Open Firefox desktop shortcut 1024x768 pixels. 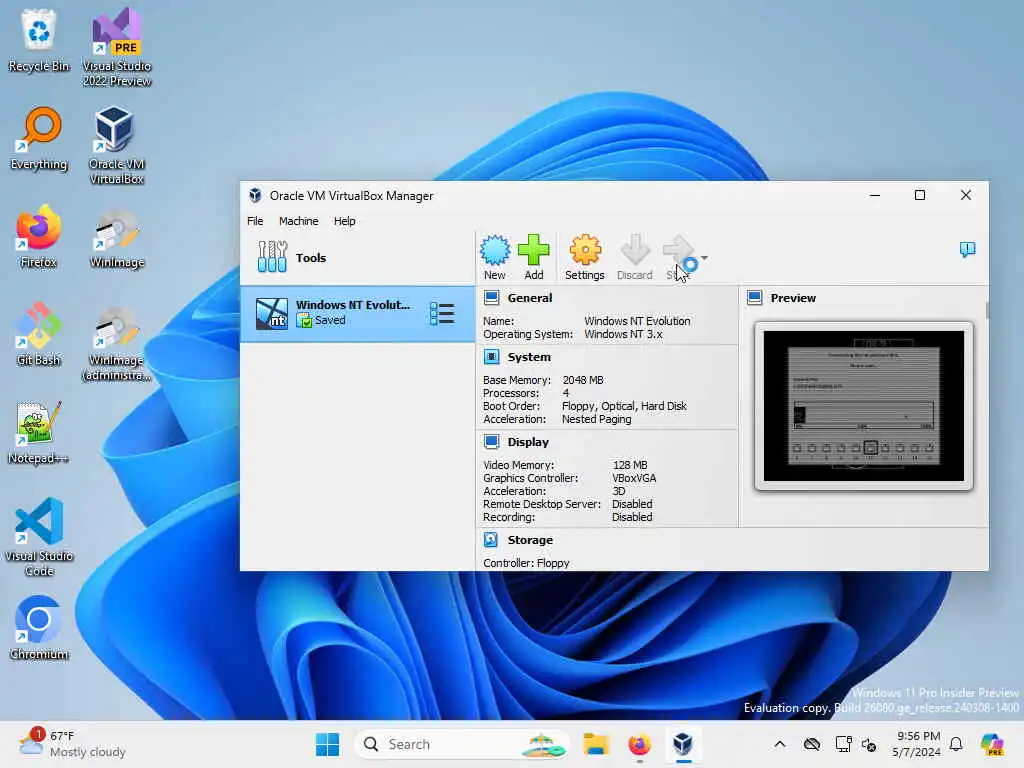(x=39, y=236)
